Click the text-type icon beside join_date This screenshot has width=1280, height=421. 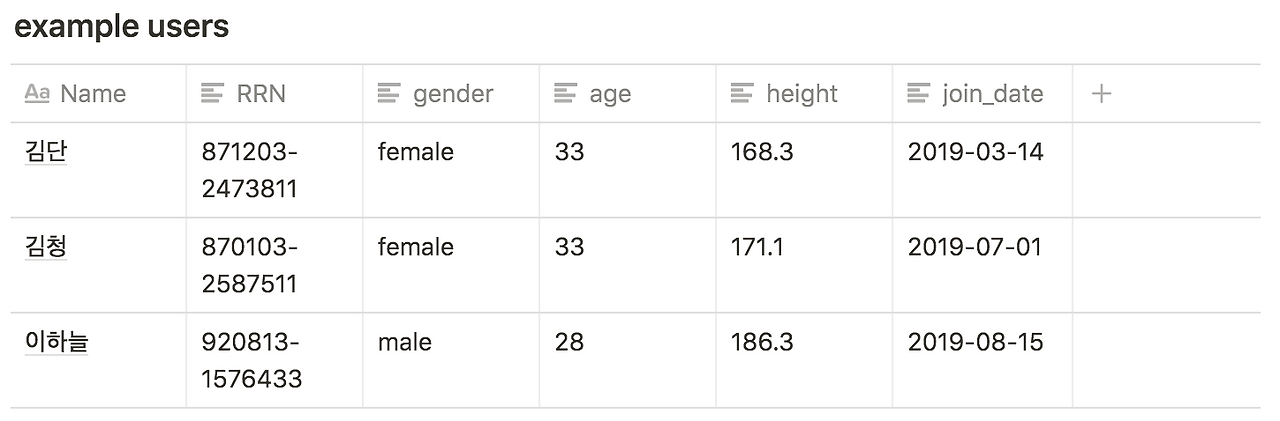point(918,94)
